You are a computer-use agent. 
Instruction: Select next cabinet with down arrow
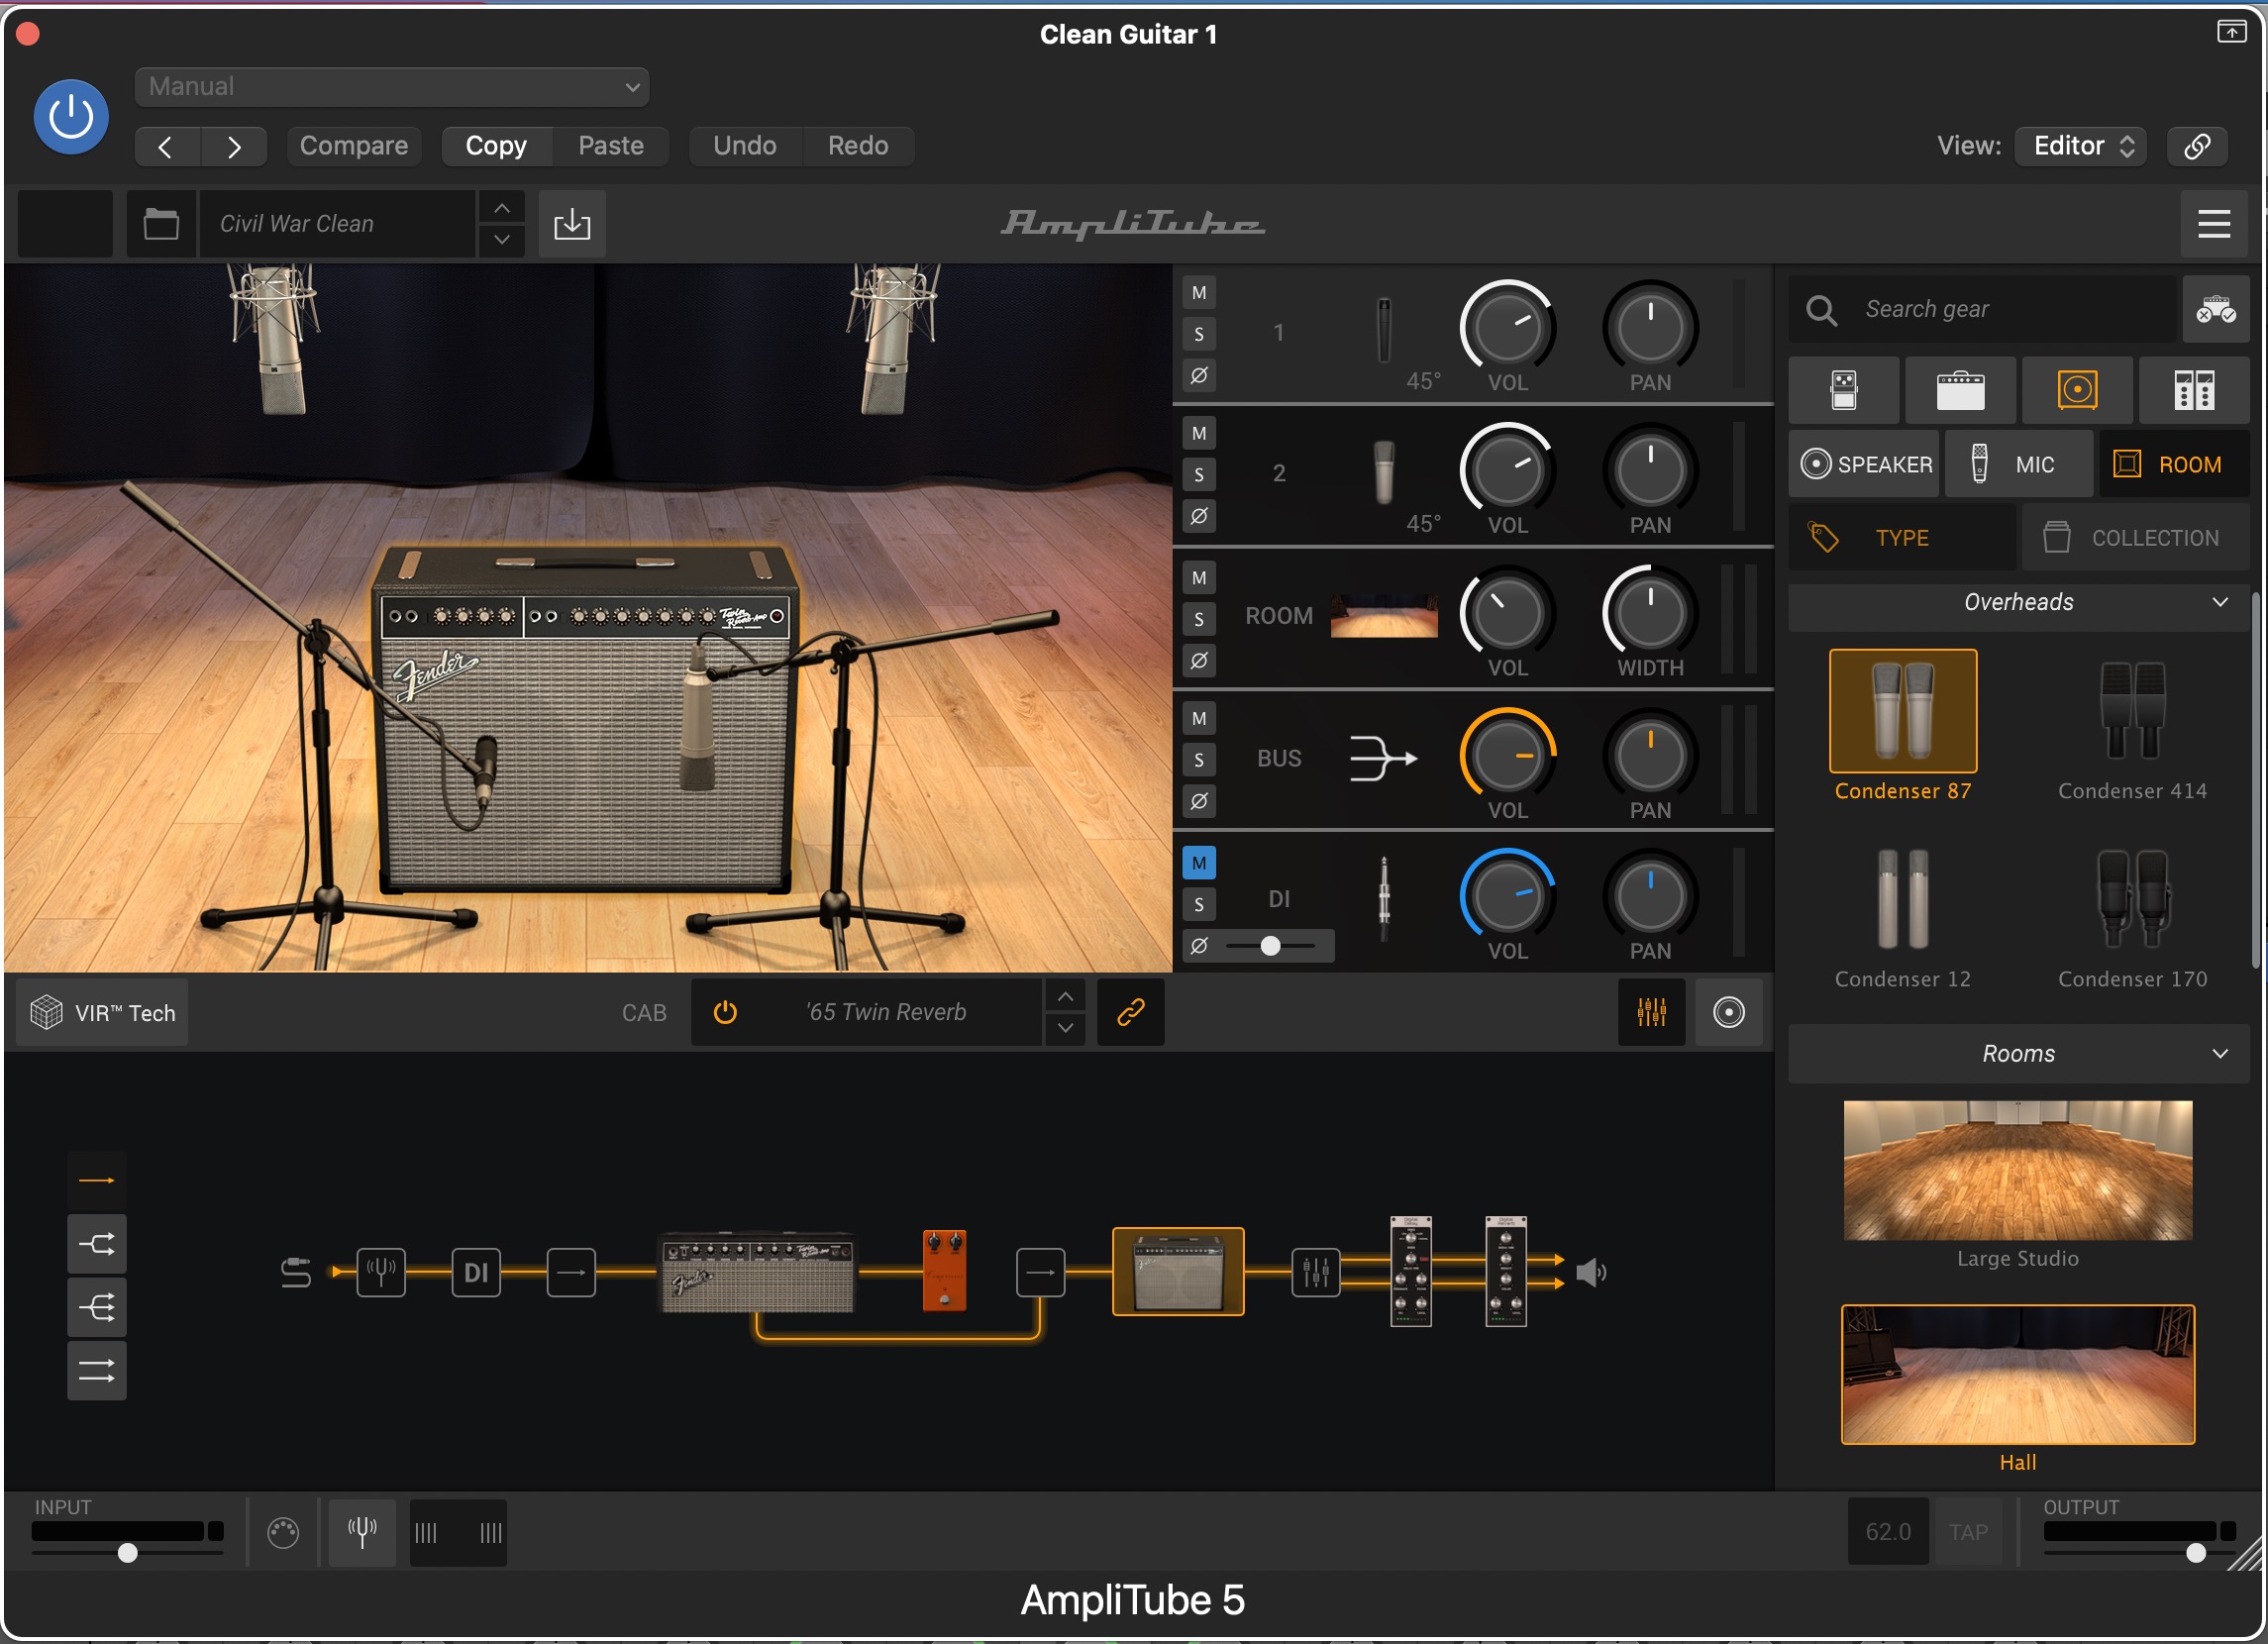coord(1066,1028)
